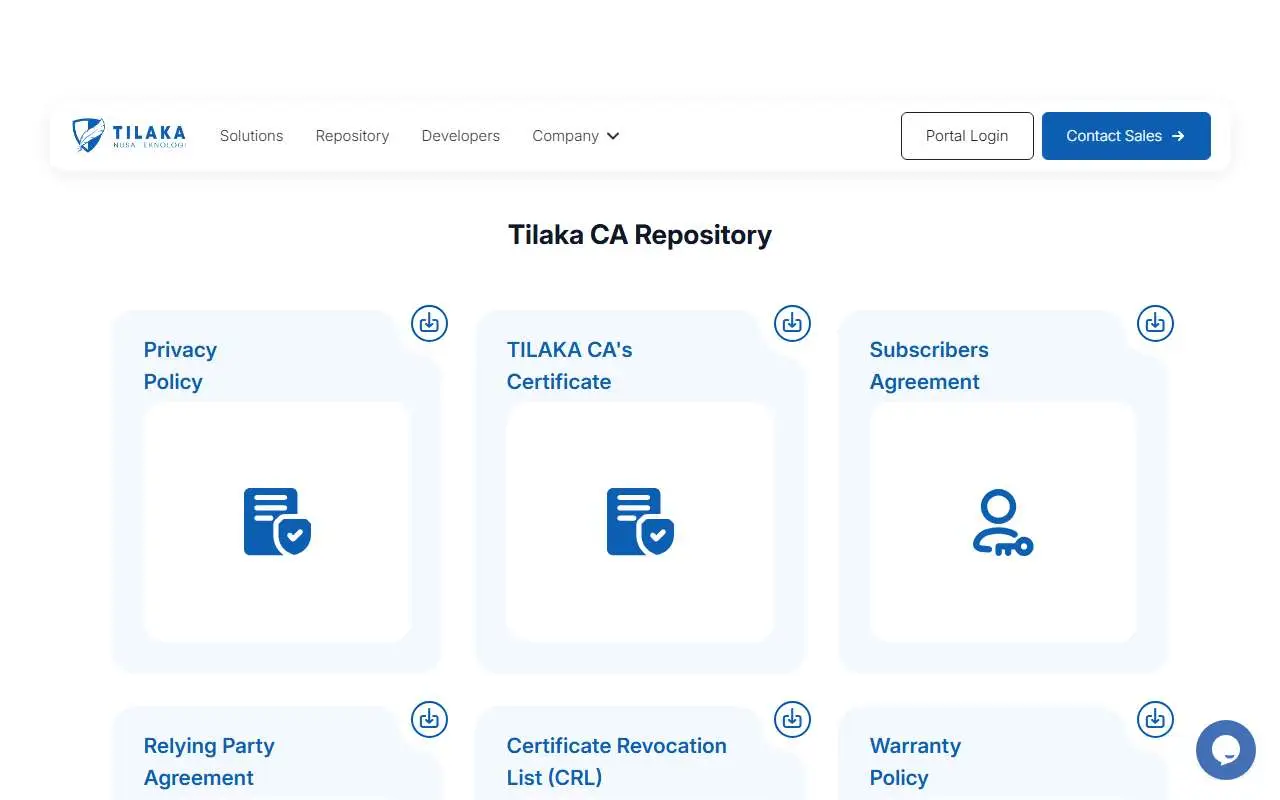Viewport: 1280px width, 800px height.
Task: Download the Warranty Policy
Action: pyautogui.click(x=1156, y=719)
